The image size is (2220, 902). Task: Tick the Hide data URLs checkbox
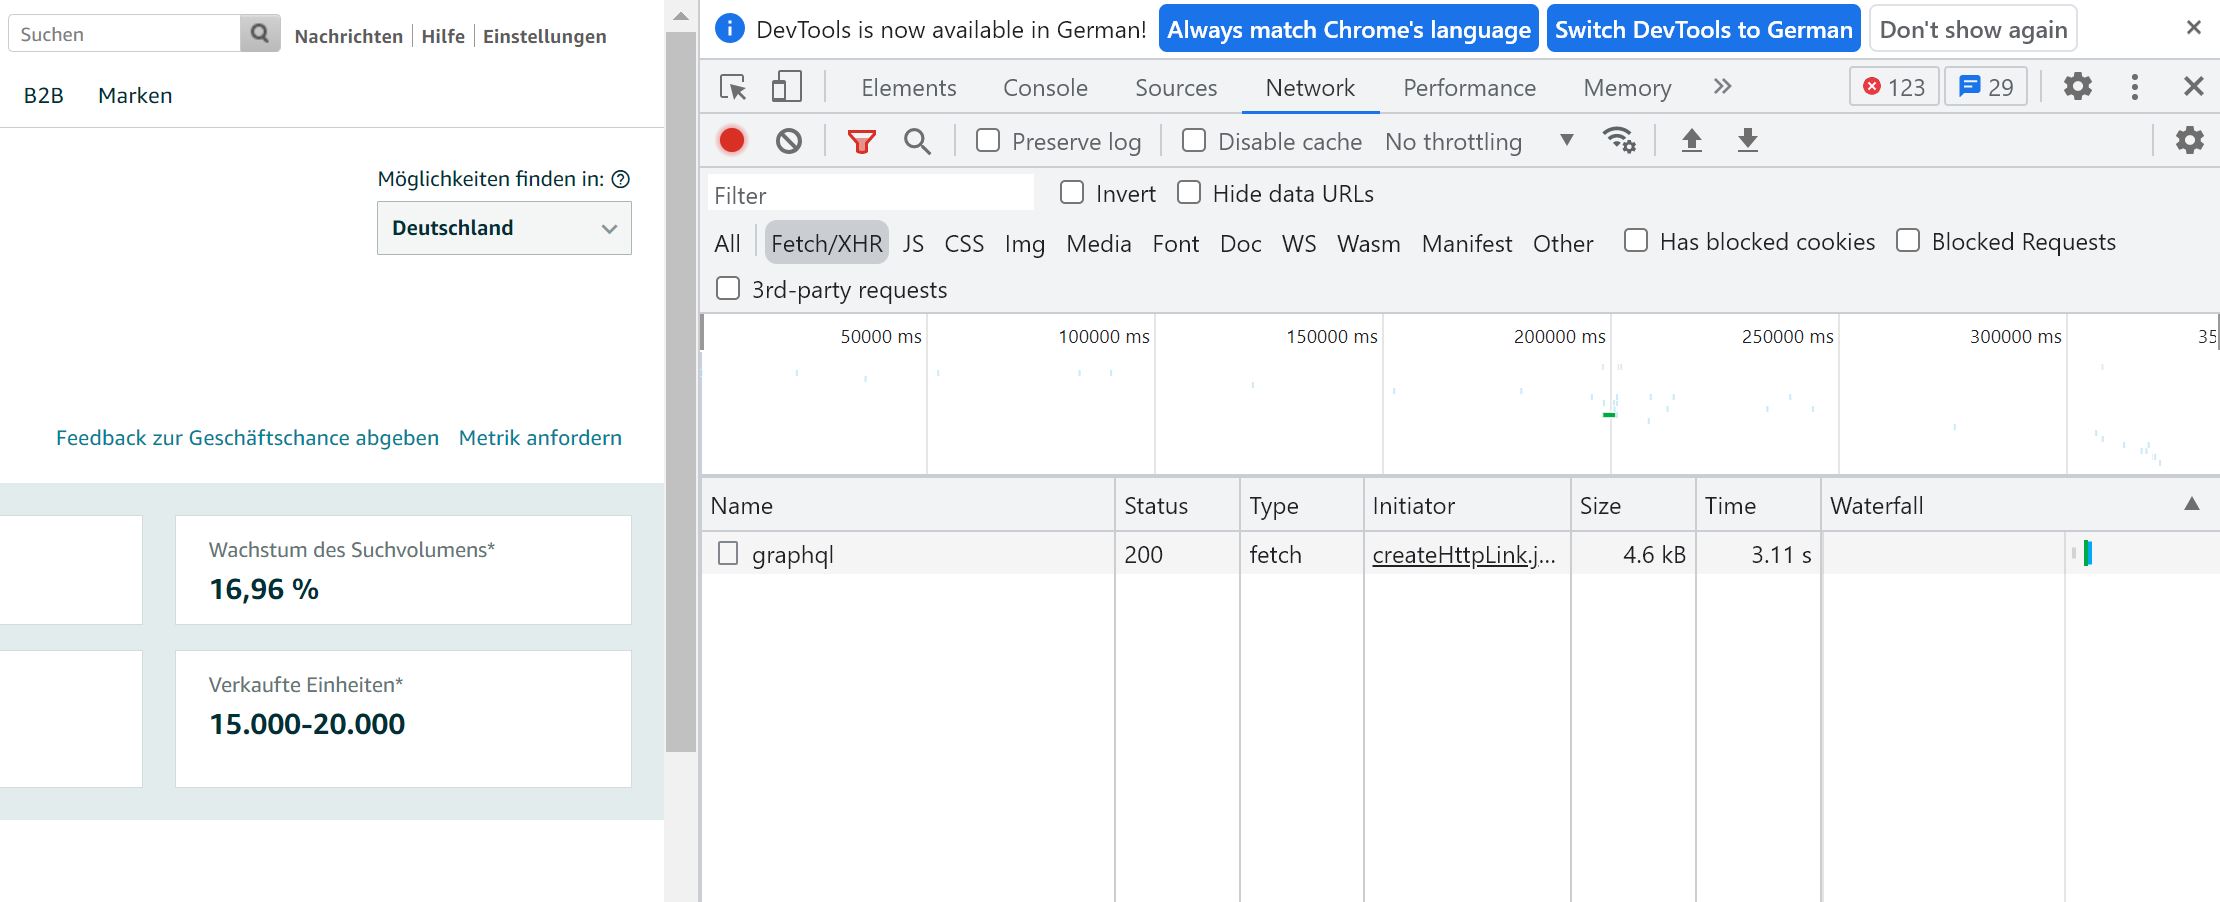coord(1189,192)
